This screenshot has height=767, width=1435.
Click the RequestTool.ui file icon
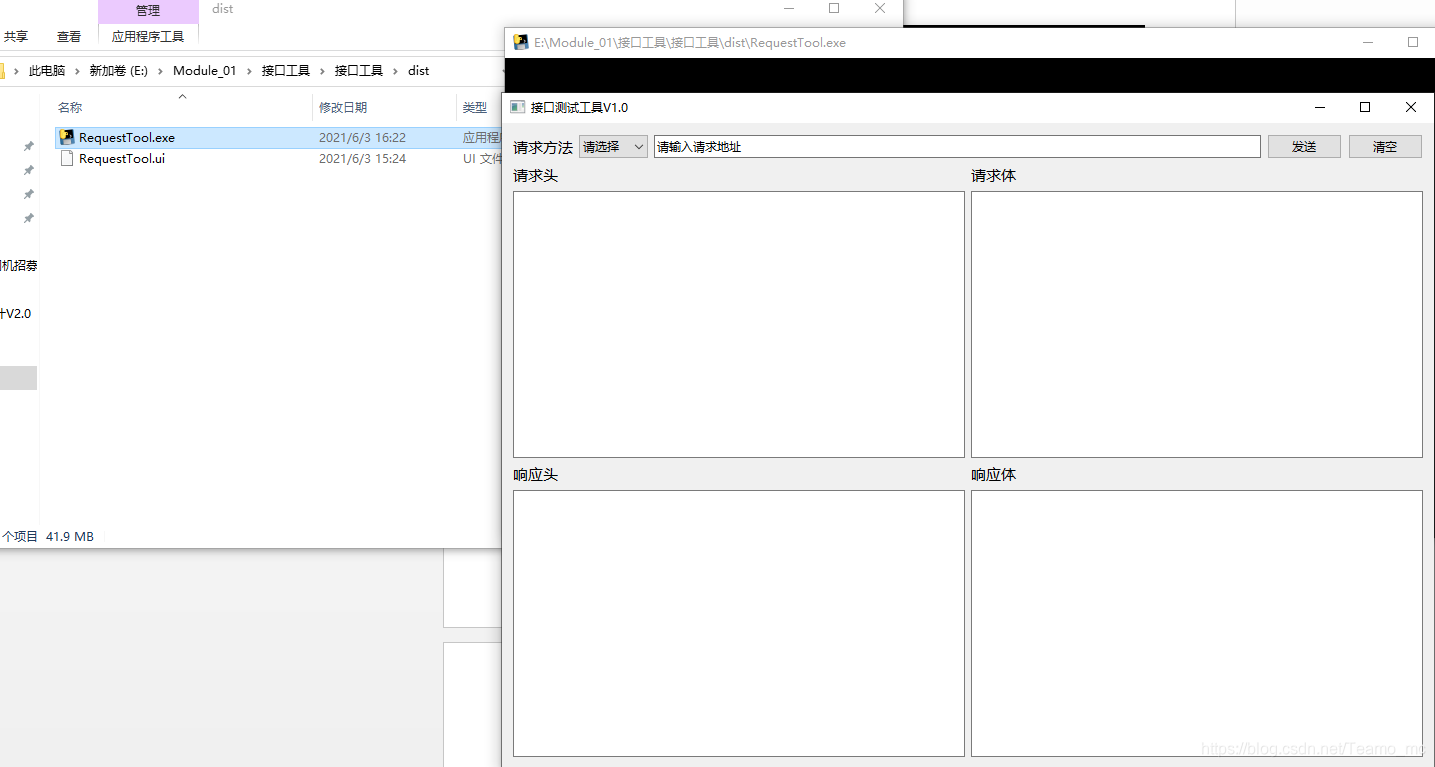click(67, 158)
